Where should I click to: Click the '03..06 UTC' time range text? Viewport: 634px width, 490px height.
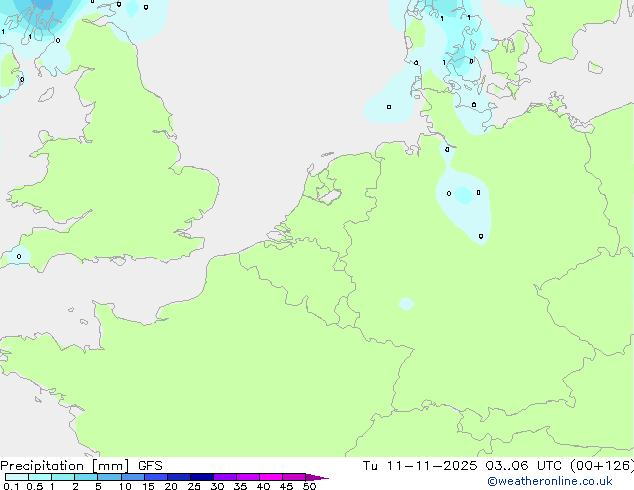click(524, 466)
